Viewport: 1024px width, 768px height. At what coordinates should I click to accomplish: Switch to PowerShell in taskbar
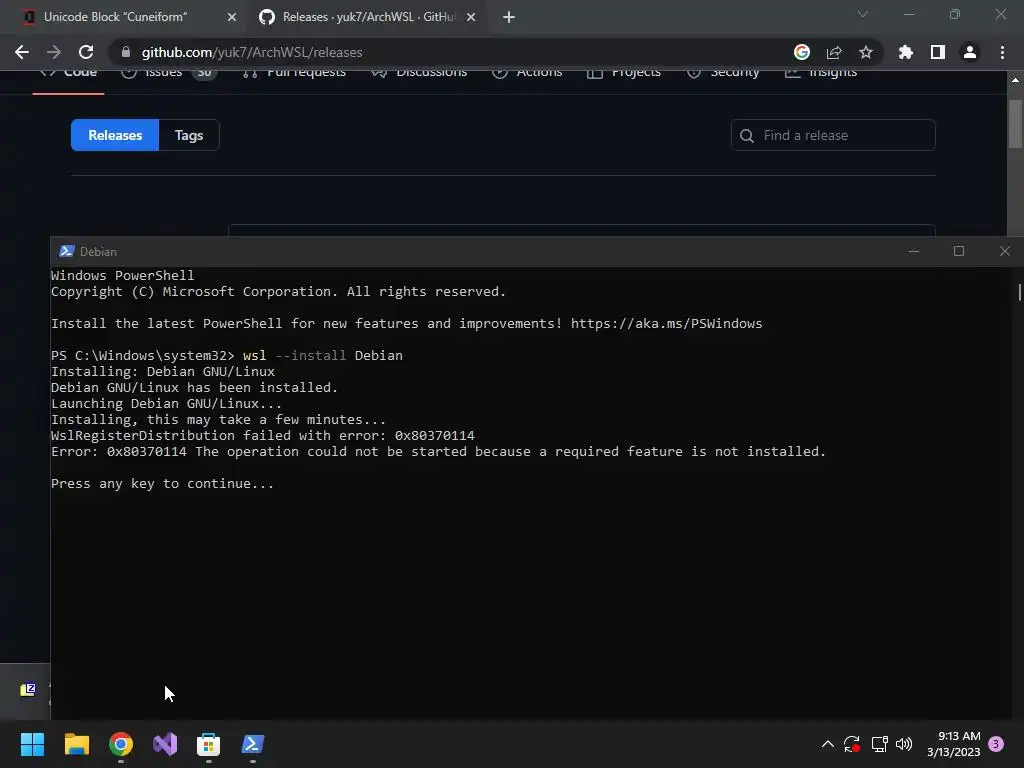click(253, 744)
